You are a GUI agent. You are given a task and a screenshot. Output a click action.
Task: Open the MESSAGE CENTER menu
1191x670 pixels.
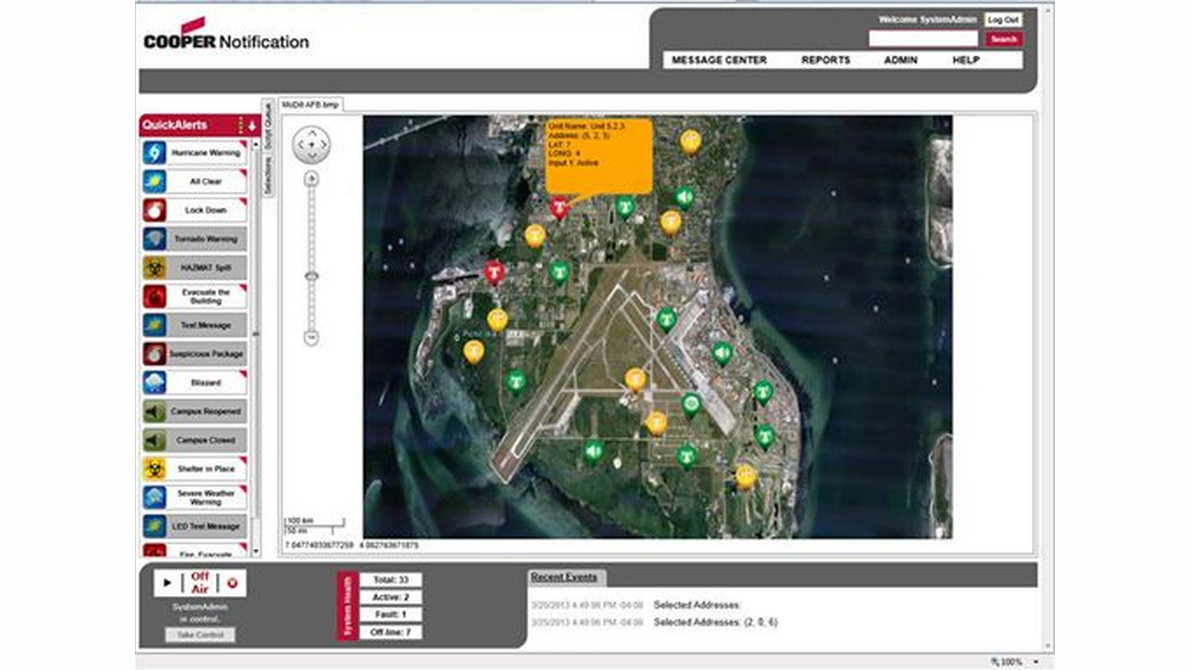point(719,60)
